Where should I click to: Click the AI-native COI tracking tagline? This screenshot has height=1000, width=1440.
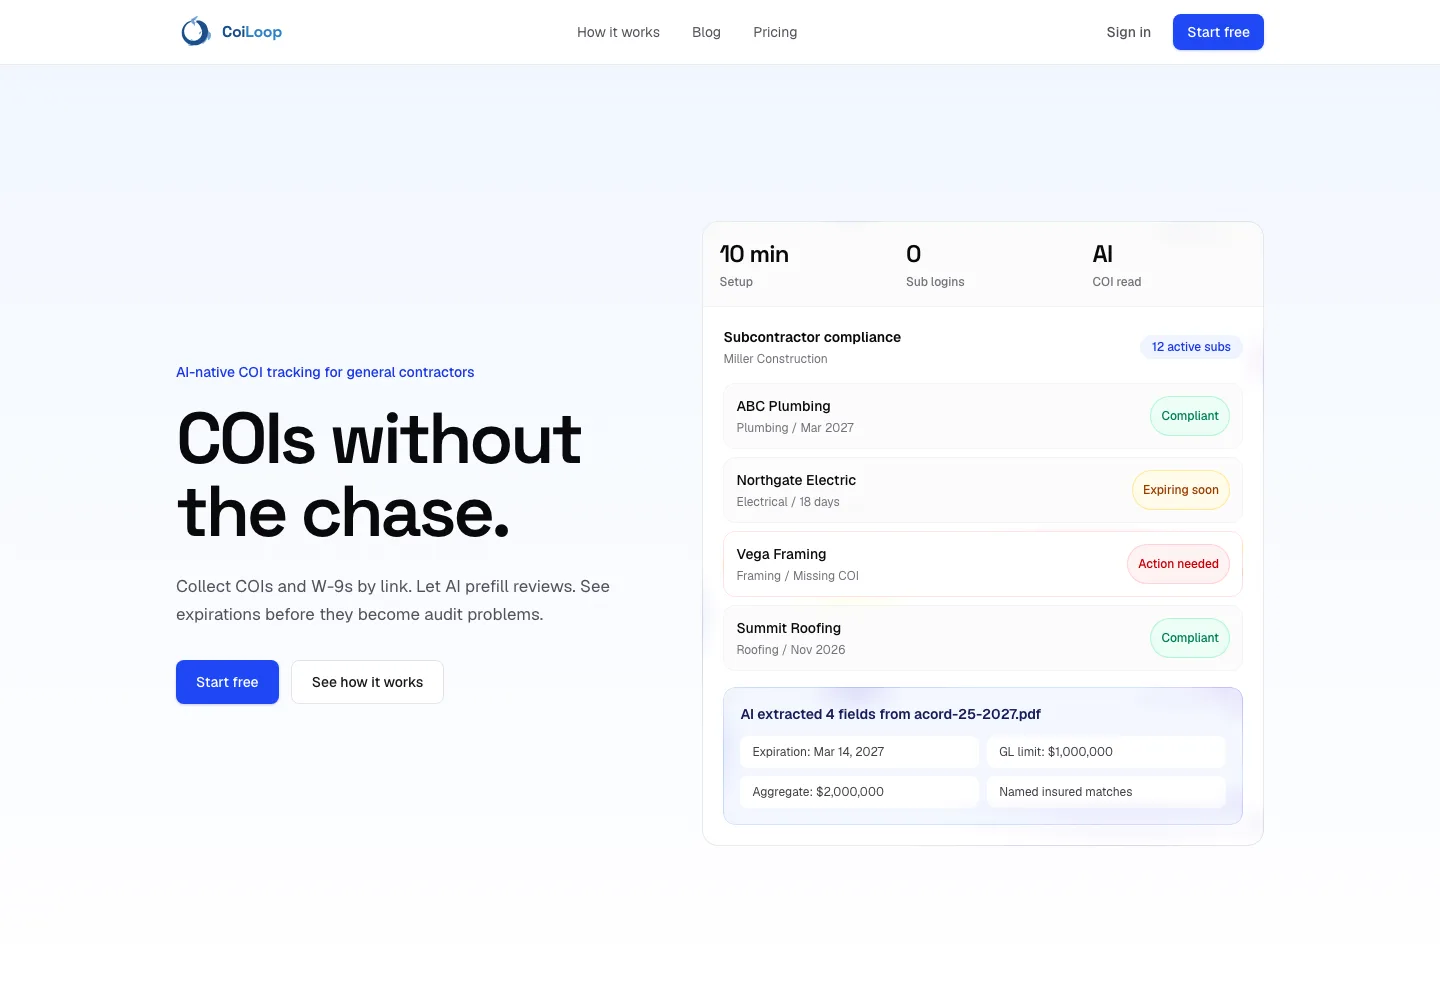(x=325, y=372)
